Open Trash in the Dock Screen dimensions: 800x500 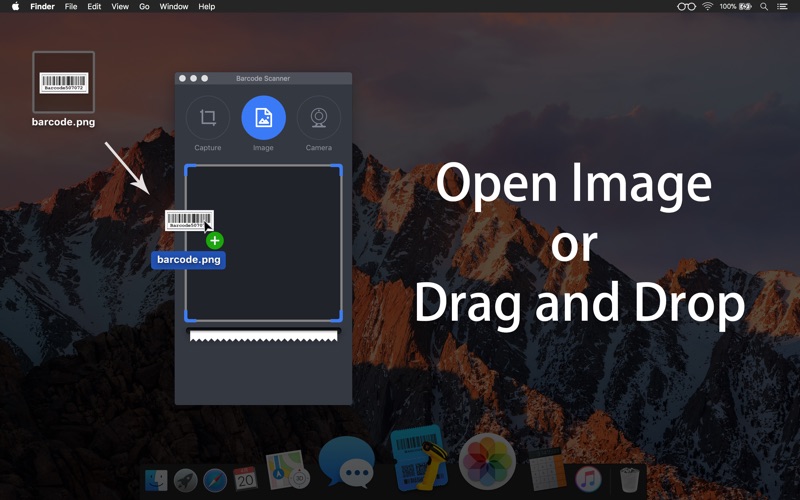coord(629,479)
